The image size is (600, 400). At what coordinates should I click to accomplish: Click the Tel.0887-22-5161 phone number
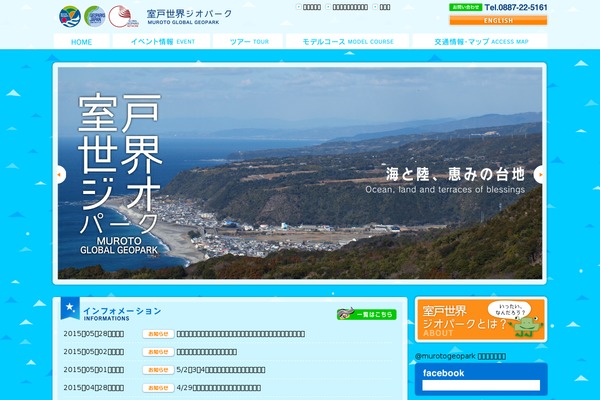[515, 7]
